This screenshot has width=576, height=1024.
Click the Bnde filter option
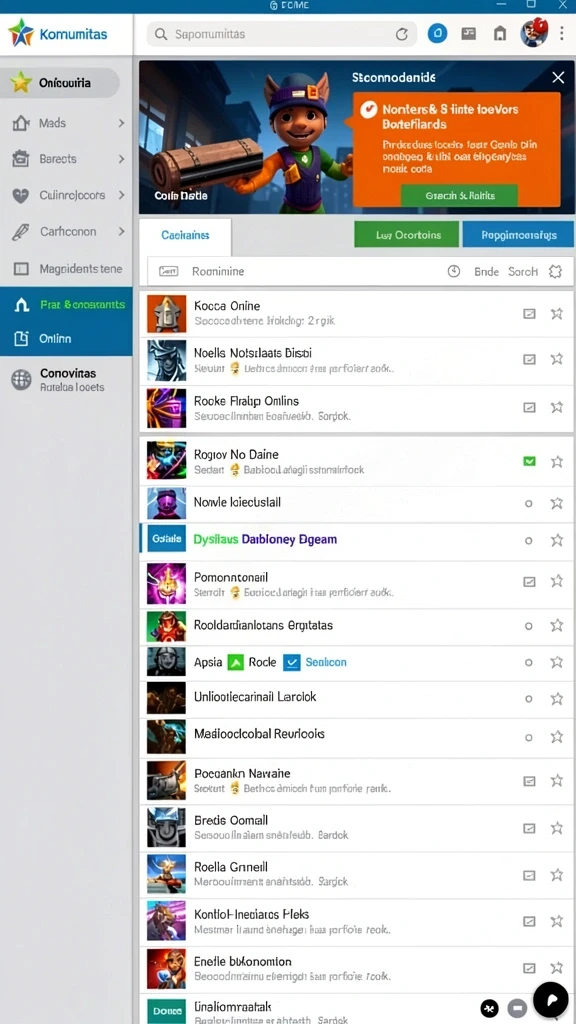coord(487,272)
